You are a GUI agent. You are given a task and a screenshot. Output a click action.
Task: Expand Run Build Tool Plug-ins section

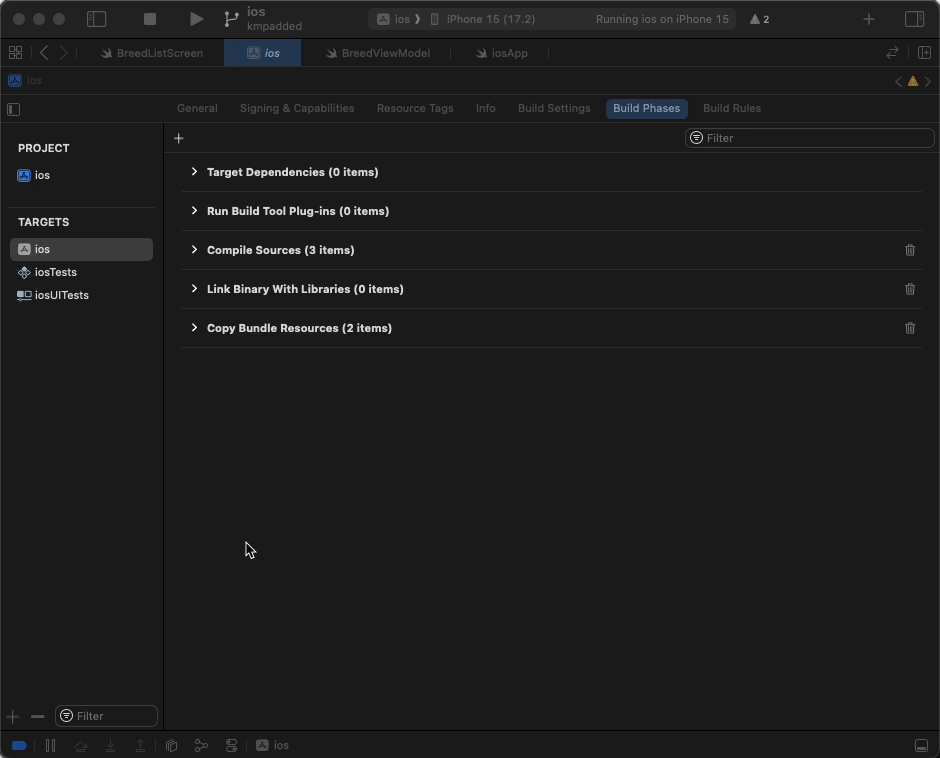tap(194, 210)
